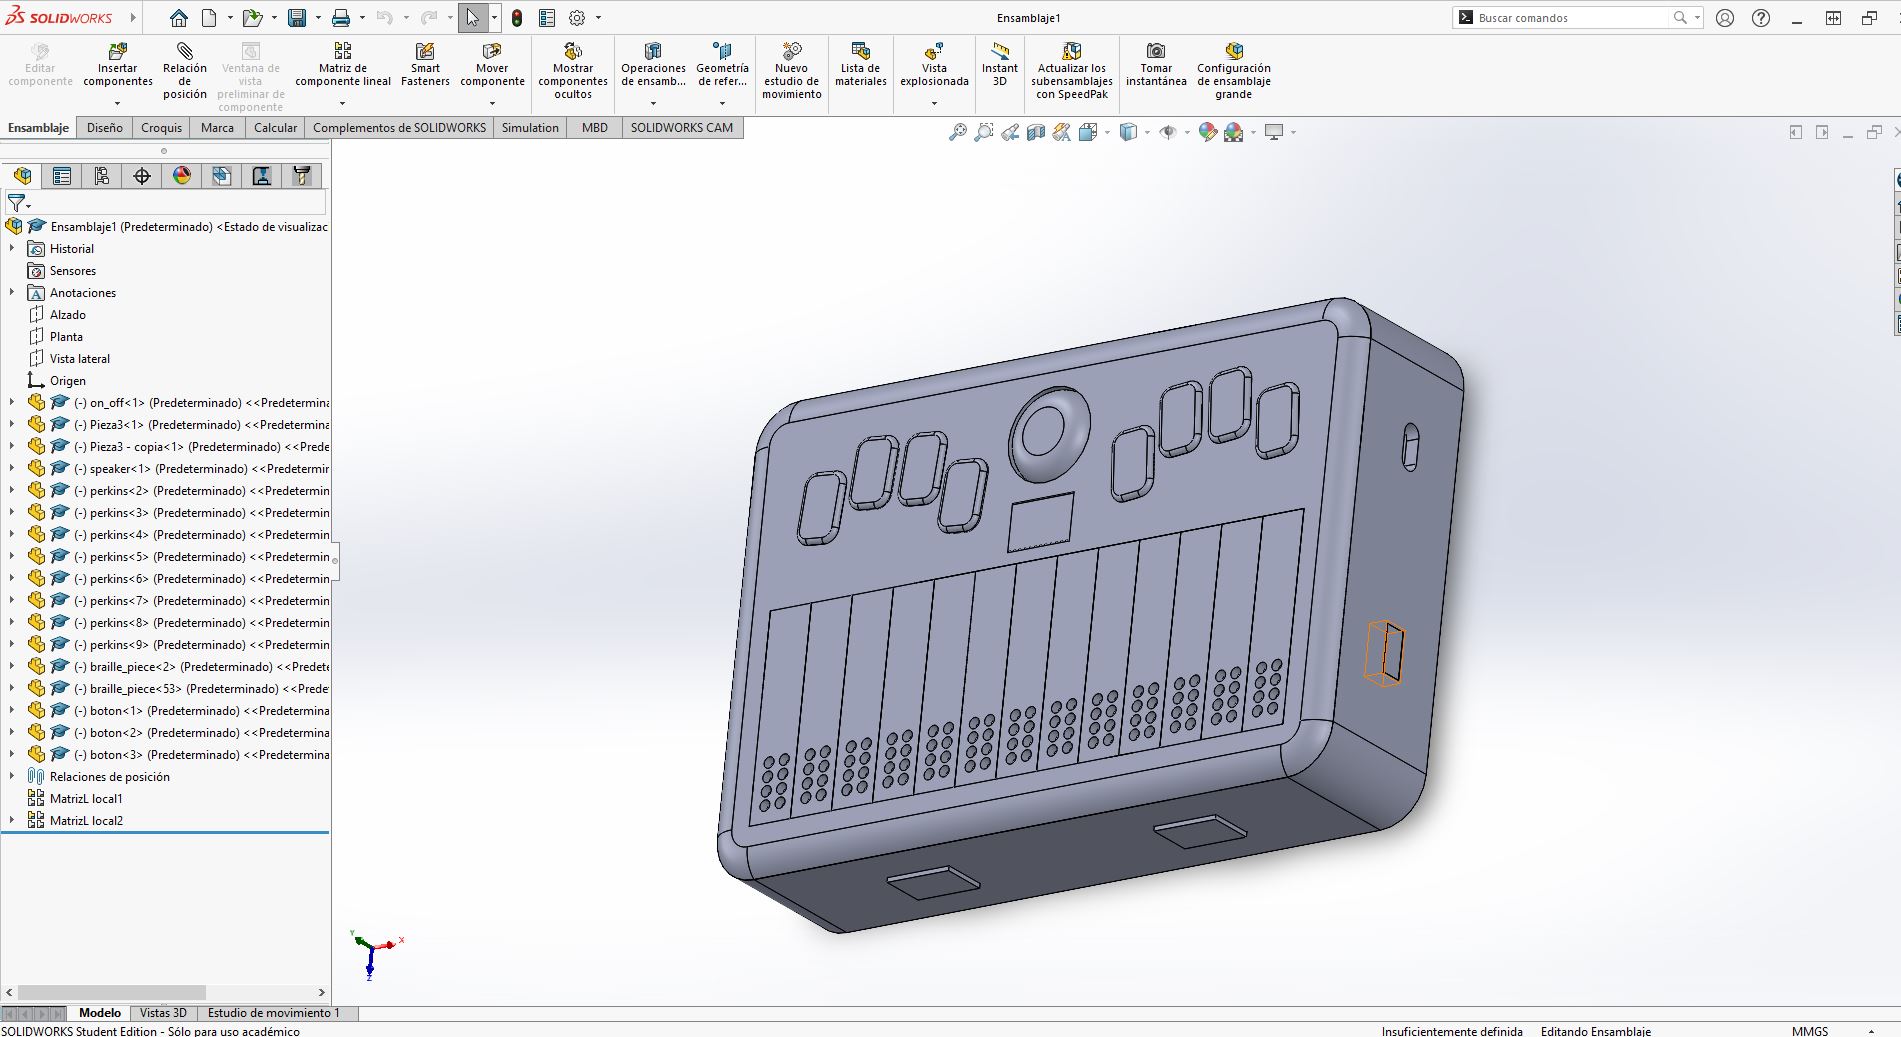
Task: Open SOLIDWORKS CAM tab
Action: 682,127
